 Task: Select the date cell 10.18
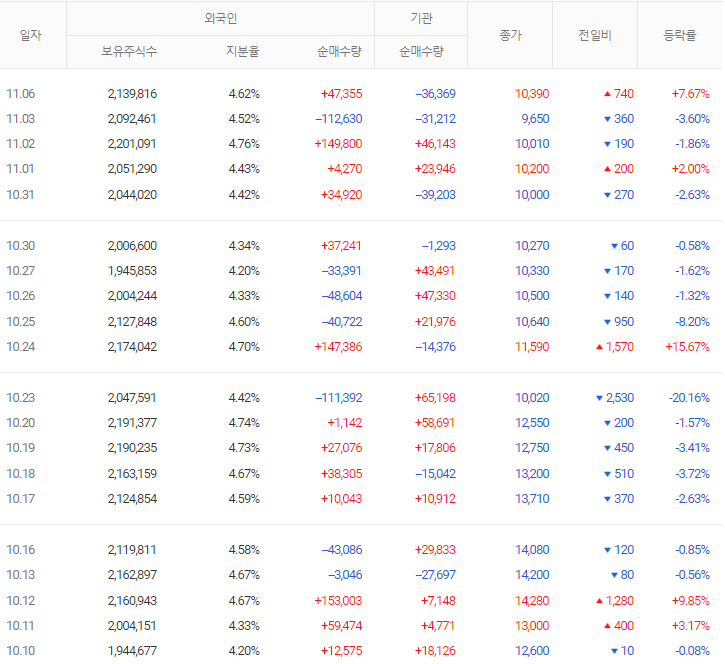[21, 473]
